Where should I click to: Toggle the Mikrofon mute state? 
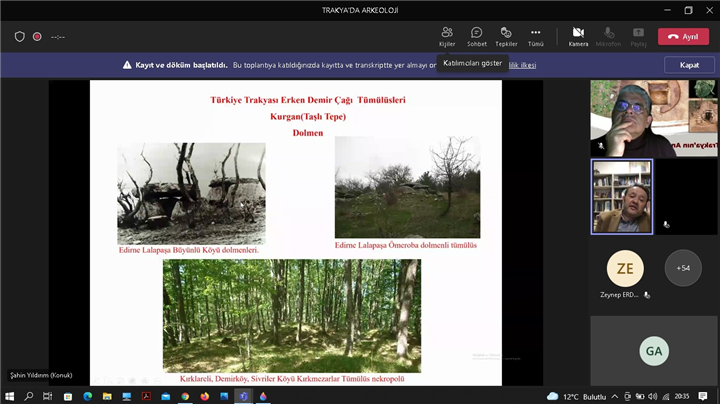tap(608, 36)
